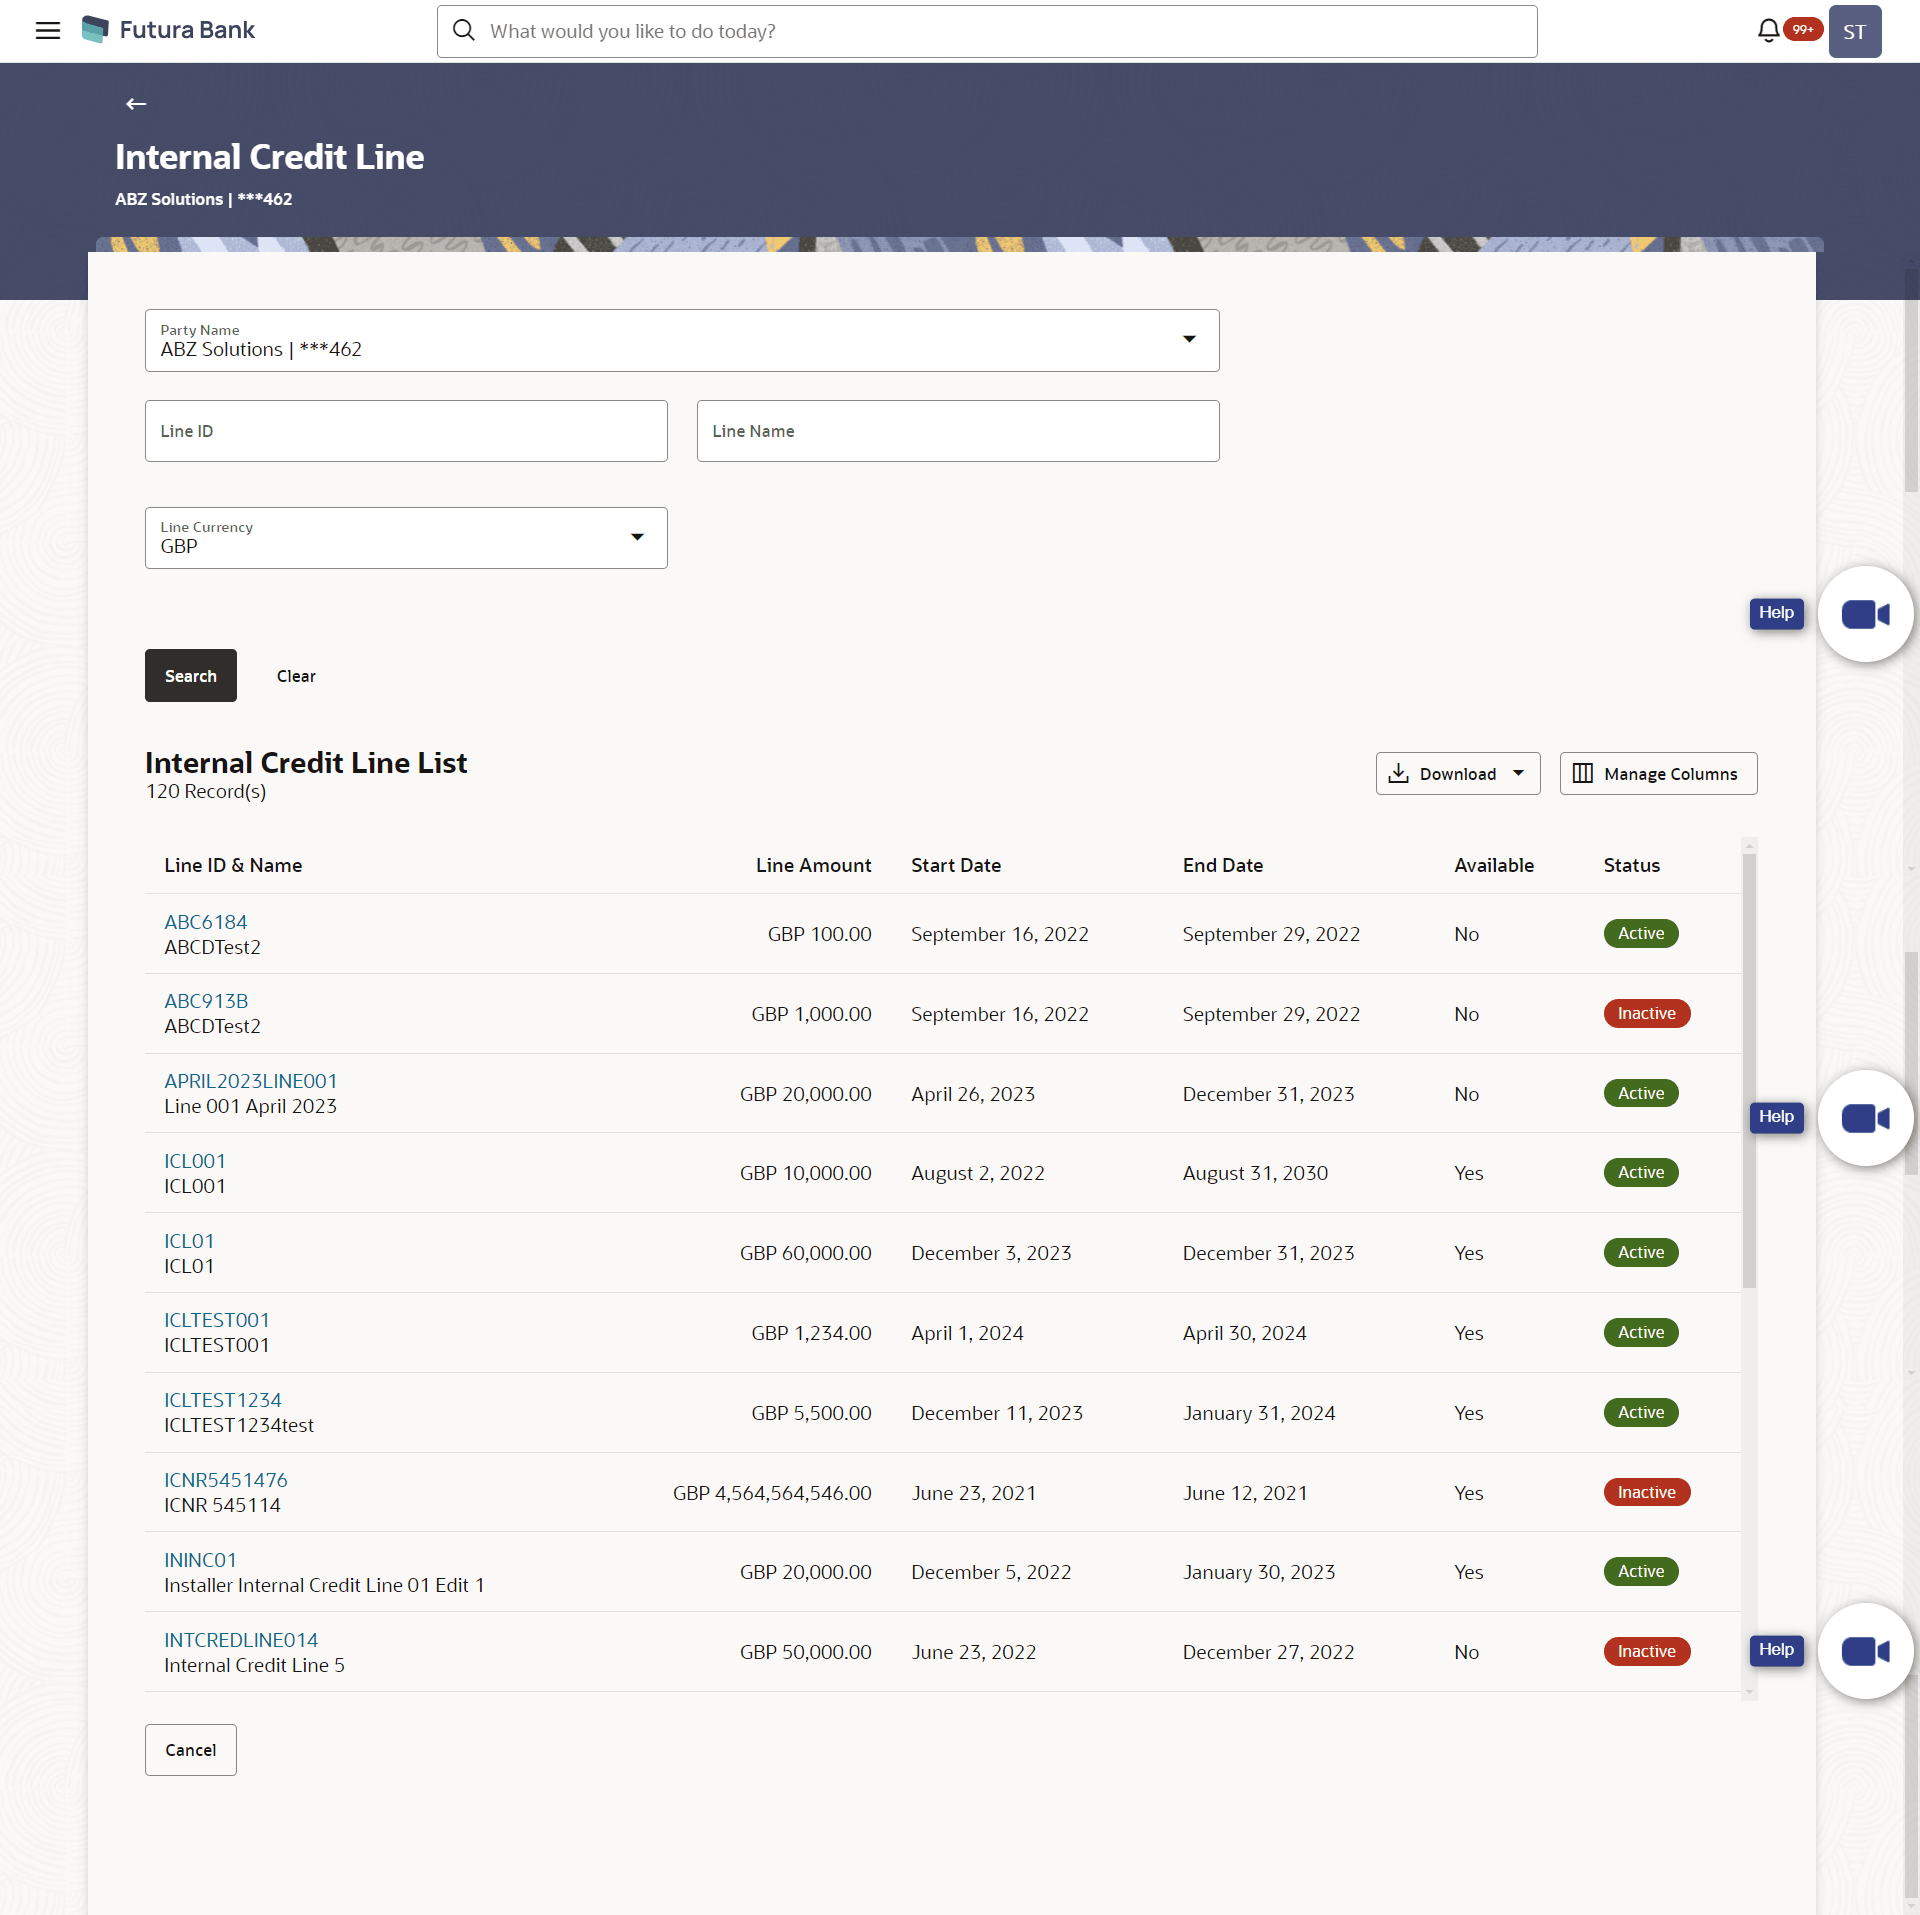Click the topmost video camera help icon
Screen dimensions: 1920x1915
1865,614
